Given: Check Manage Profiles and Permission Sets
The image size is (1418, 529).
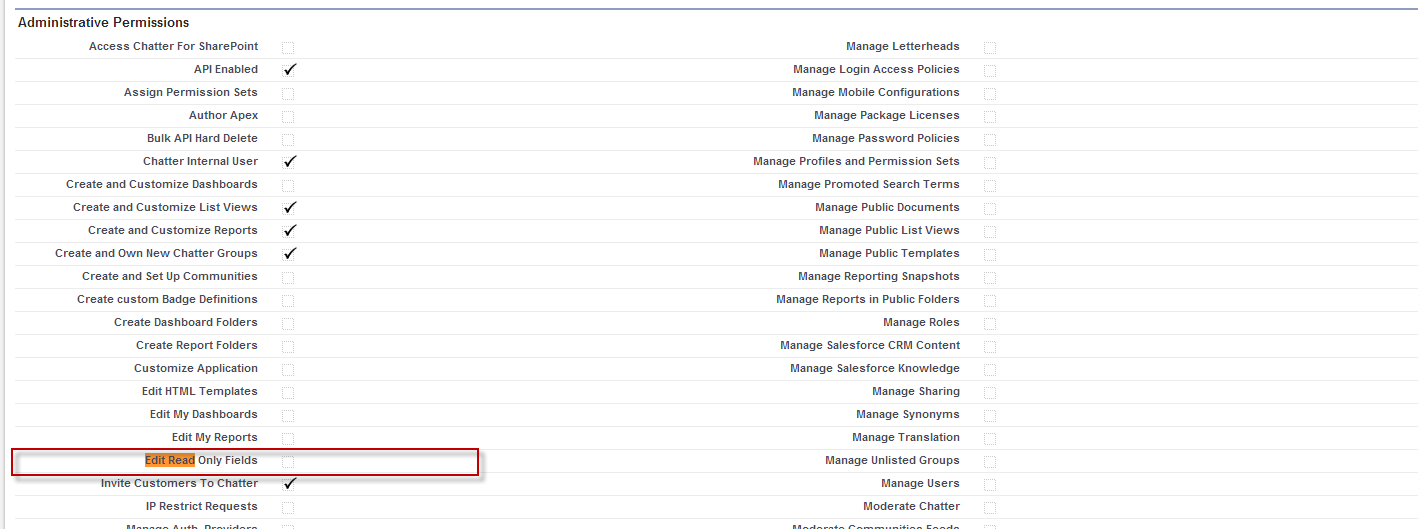Looking at the screenshot, I should (990, 162).
